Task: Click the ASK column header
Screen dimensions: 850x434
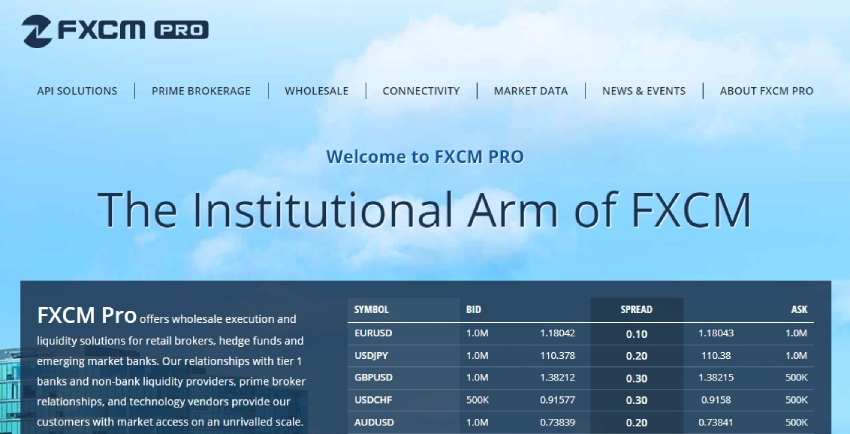Action: [x=798, y=310]
